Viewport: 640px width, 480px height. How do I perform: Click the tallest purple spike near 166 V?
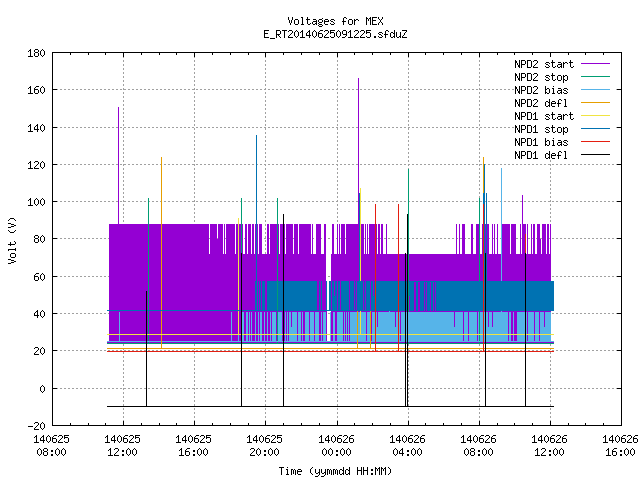coord(358,150)
